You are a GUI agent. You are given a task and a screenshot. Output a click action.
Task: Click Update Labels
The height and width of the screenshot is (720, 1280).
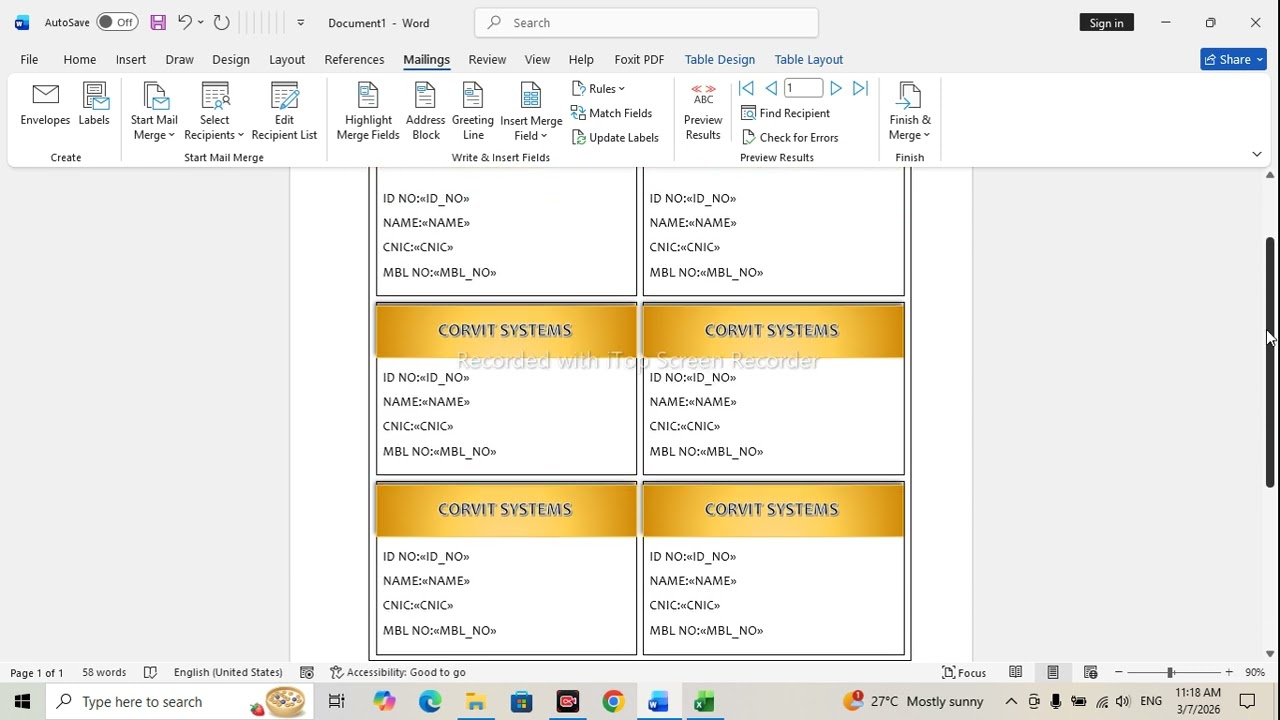coord(615,137)
